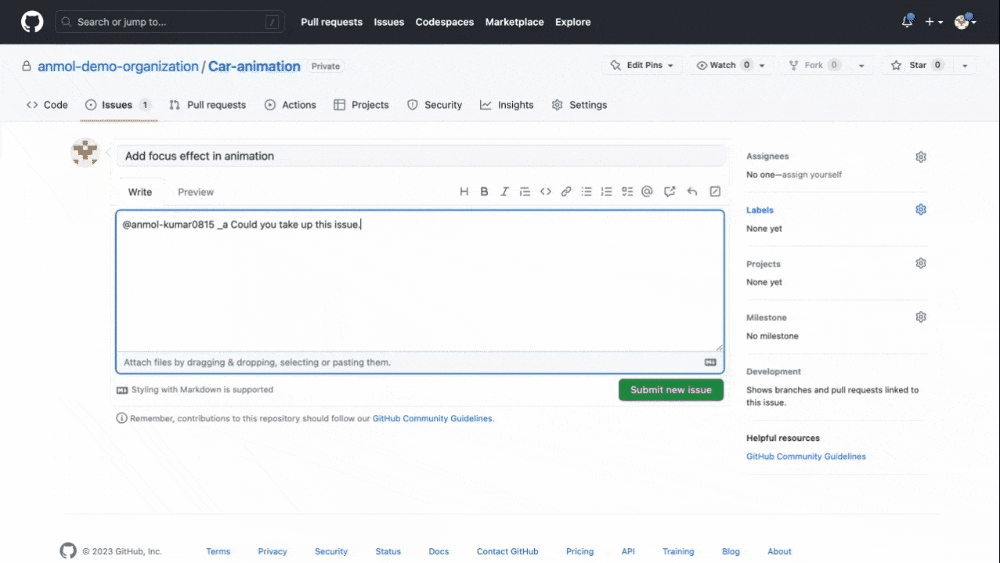The width and height of the screenshot is (1000, 563).
Task: Open GitHub Community Guidelines reminder link
Action: coord(432,418)
